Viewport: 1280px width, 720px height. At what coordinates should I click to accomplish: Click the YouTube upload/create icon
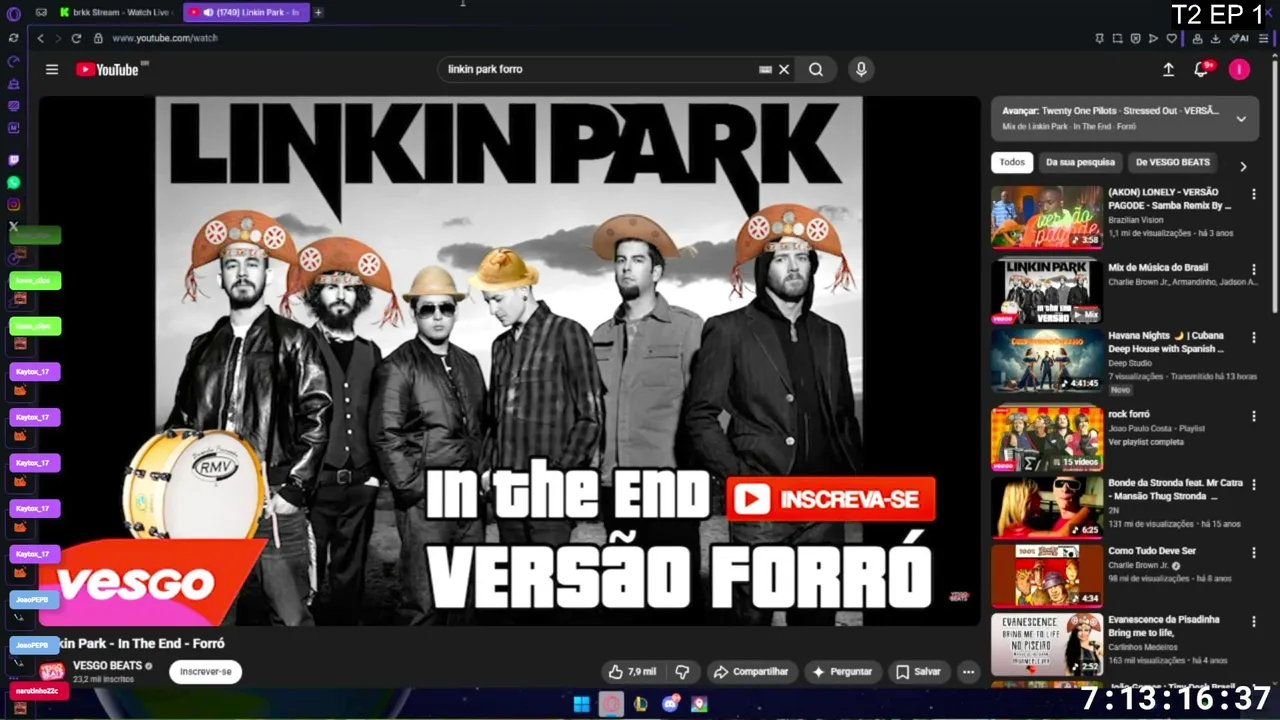1168,69
